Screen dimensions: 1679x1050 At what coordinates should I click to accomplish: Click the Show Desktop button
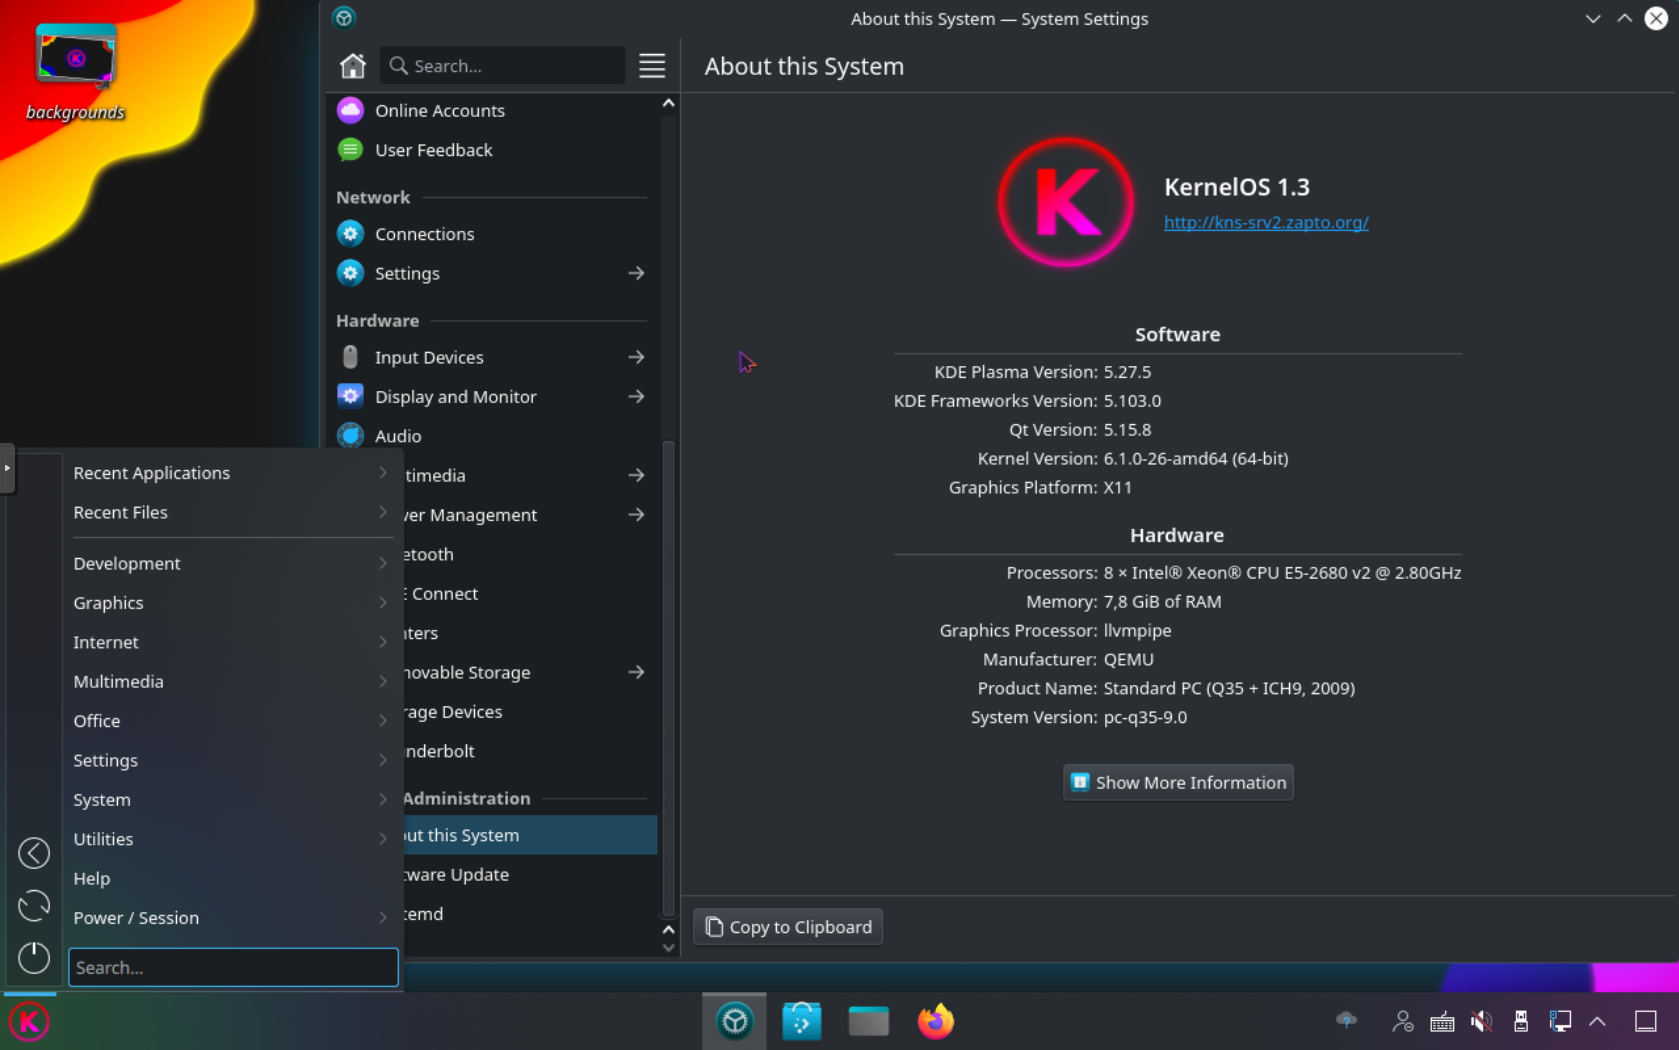(1646, 1021)
